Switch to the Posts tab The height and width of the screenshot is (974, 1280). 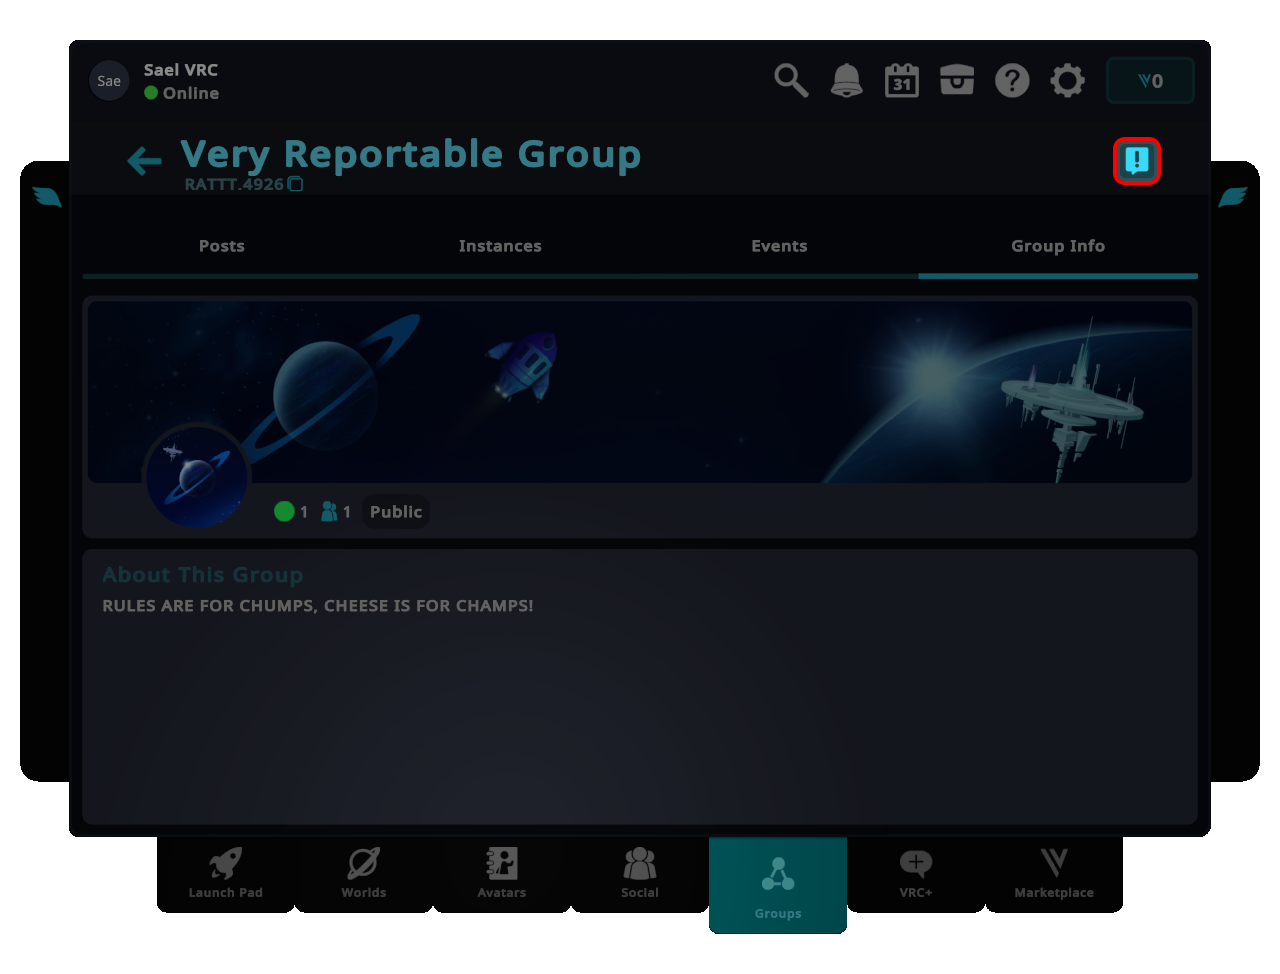(221, 246)
